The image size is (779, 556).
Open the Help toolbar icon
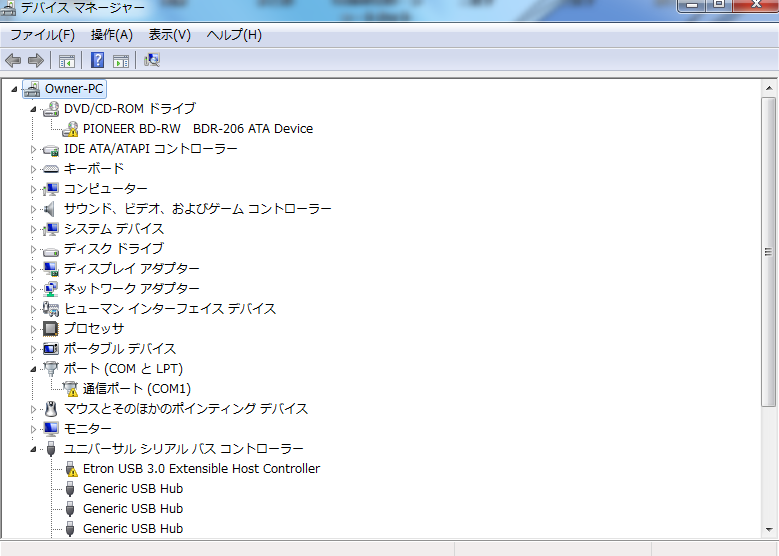click(x=97, y=61)
